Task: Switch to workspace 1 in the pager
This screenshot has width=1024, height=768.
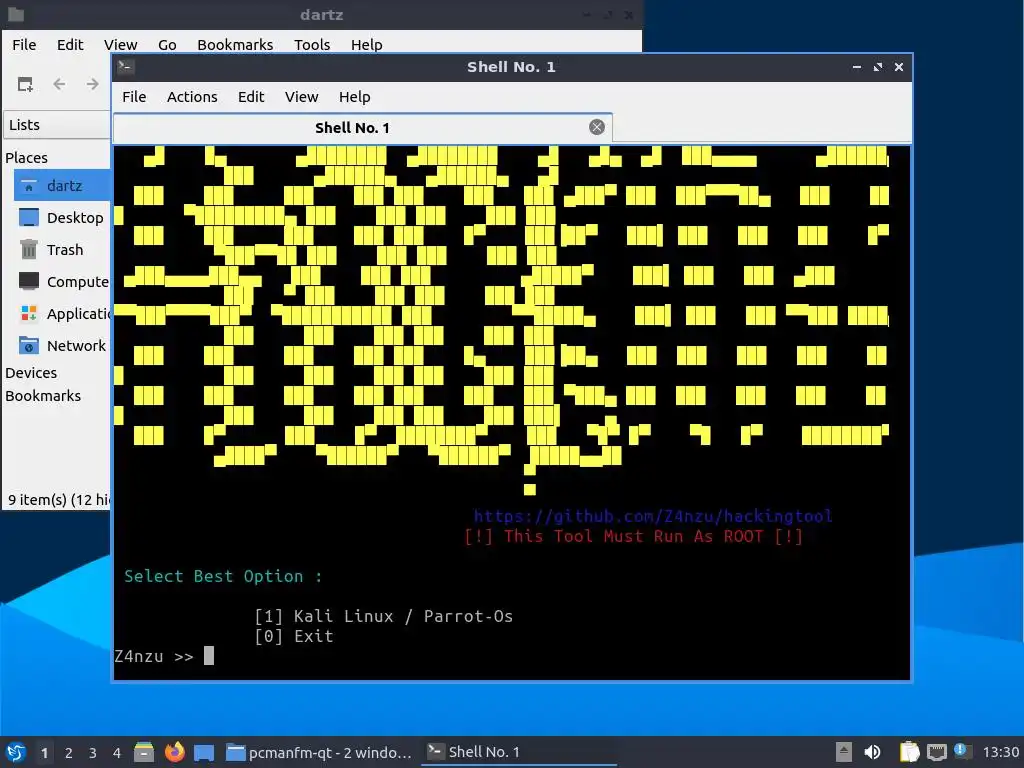Action: 44,753
